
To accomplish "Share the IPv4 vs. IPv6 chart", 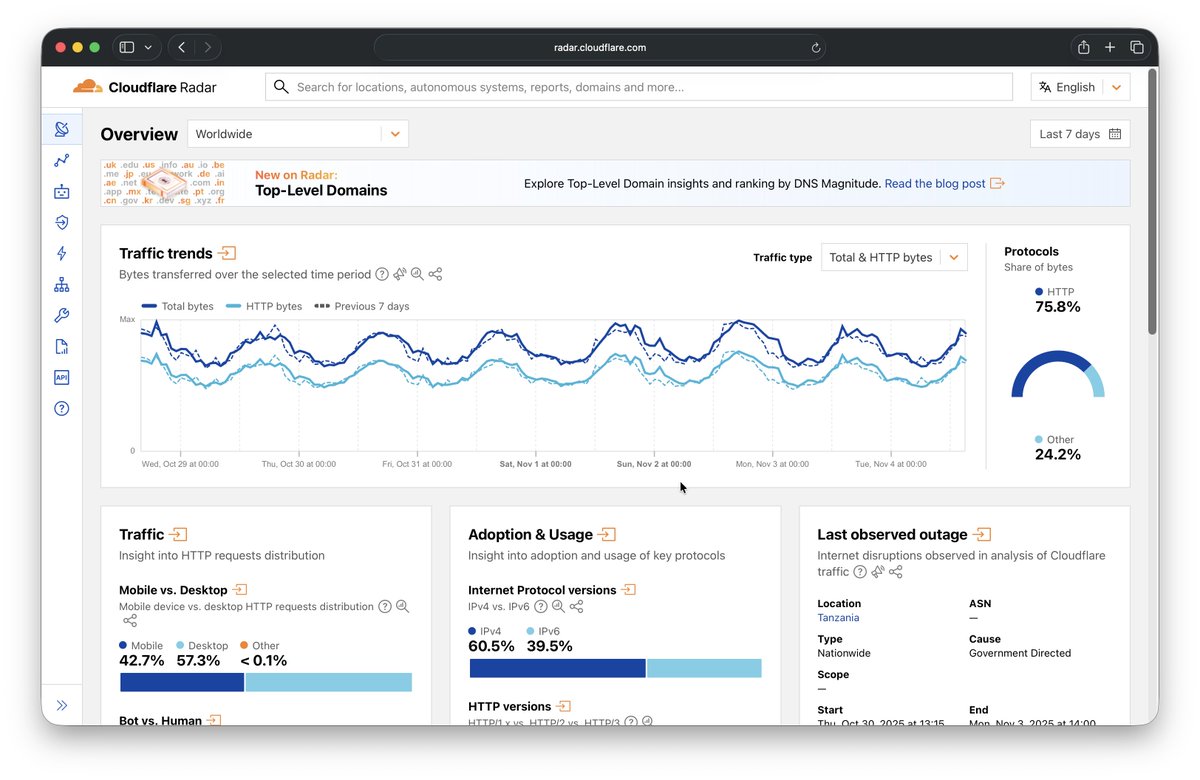I will pos(576,606).
